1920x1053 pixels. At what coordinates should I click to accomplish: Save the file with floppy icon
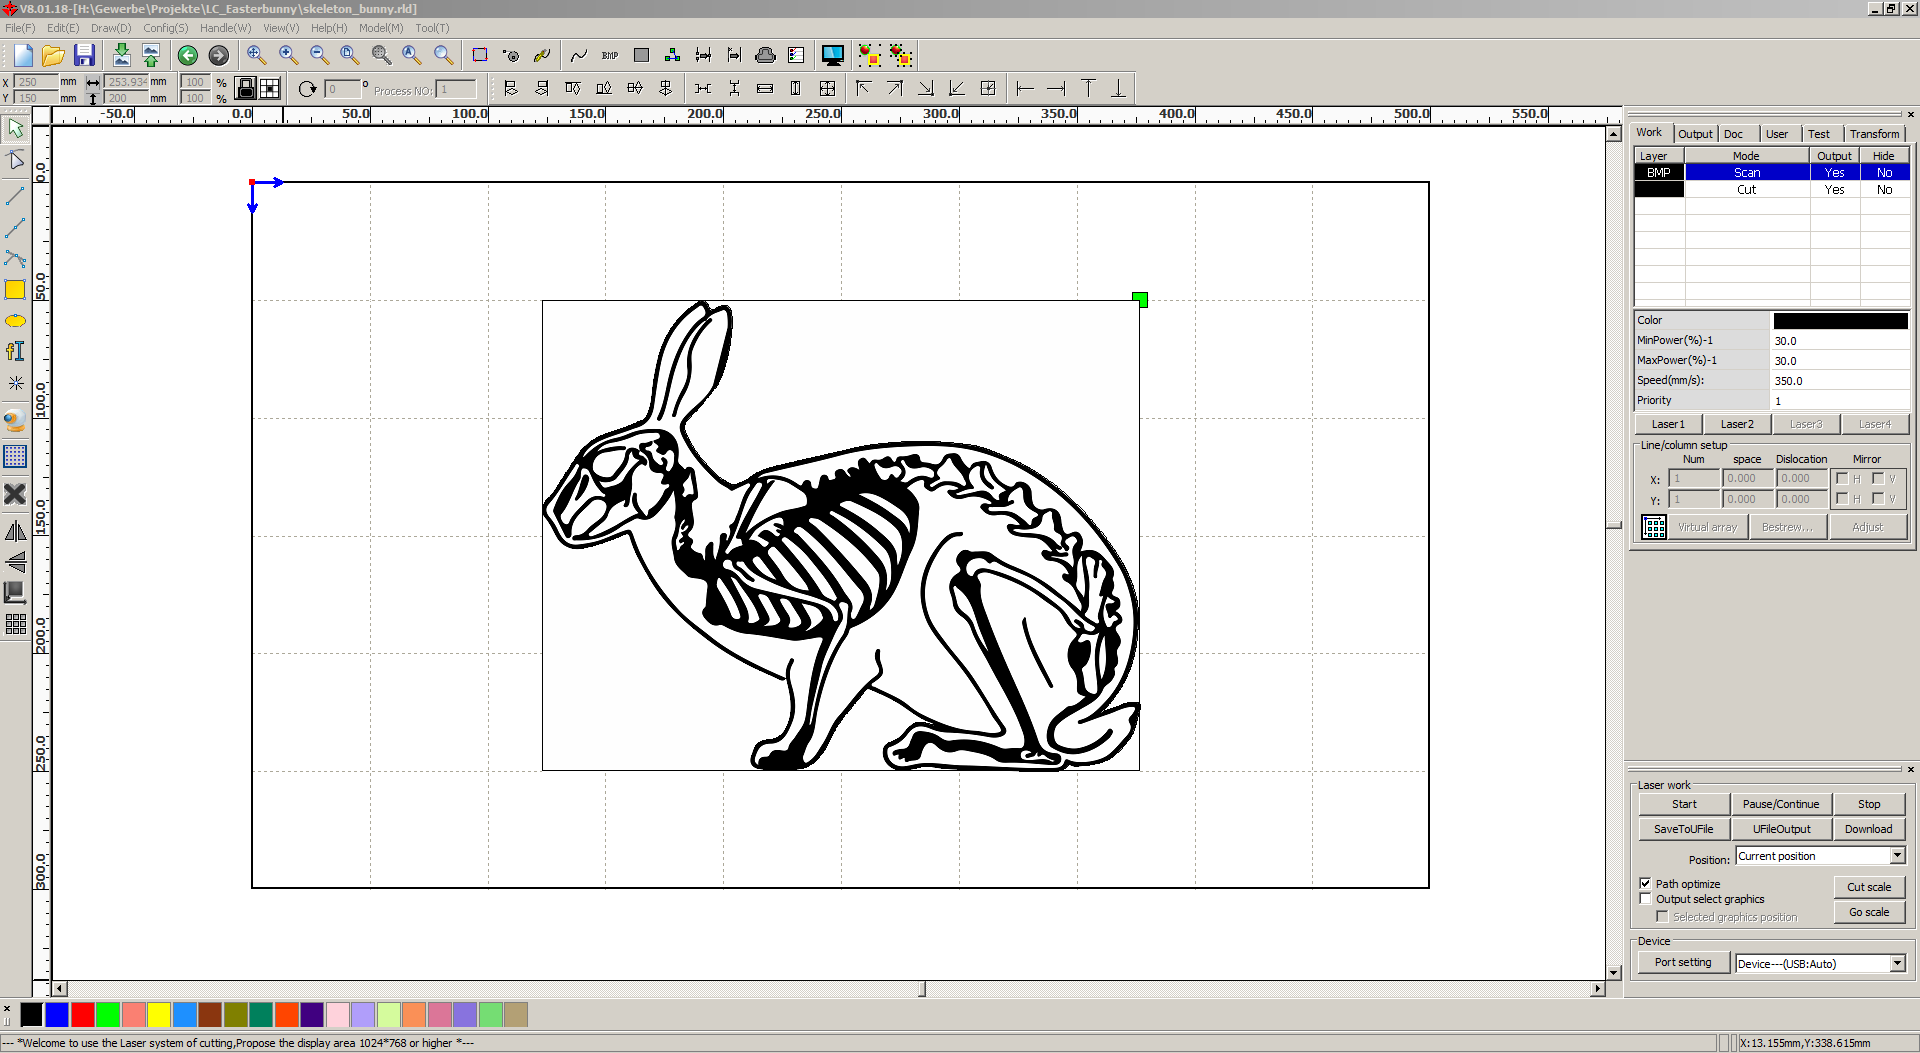click(84, 55)
